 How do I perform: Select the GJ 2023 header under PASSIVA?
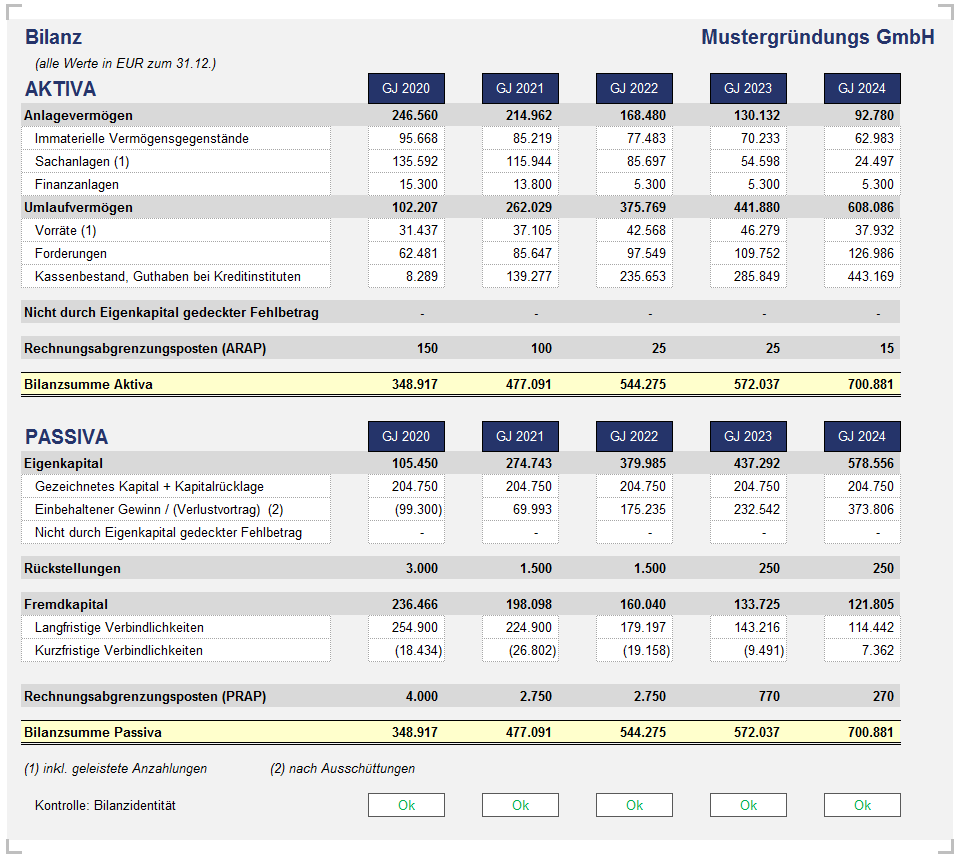pyautogui.click(x=748, y=436)
